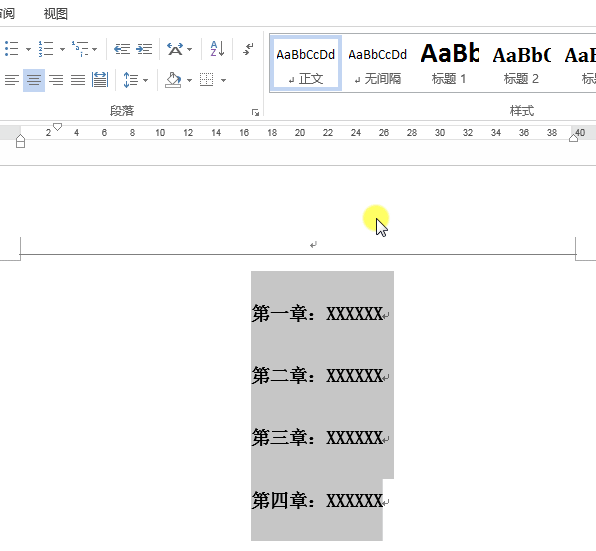This screenshot has width=596, height=551.
Task: Open the line spacing dropdown arrow
Action: 145,80
